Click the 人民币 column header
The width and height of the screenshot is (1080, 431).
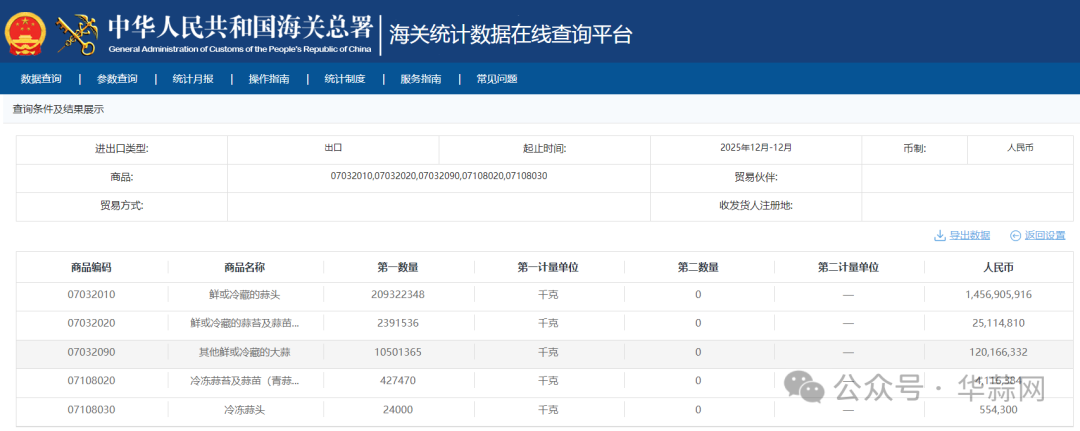click(x=998, y=267)
